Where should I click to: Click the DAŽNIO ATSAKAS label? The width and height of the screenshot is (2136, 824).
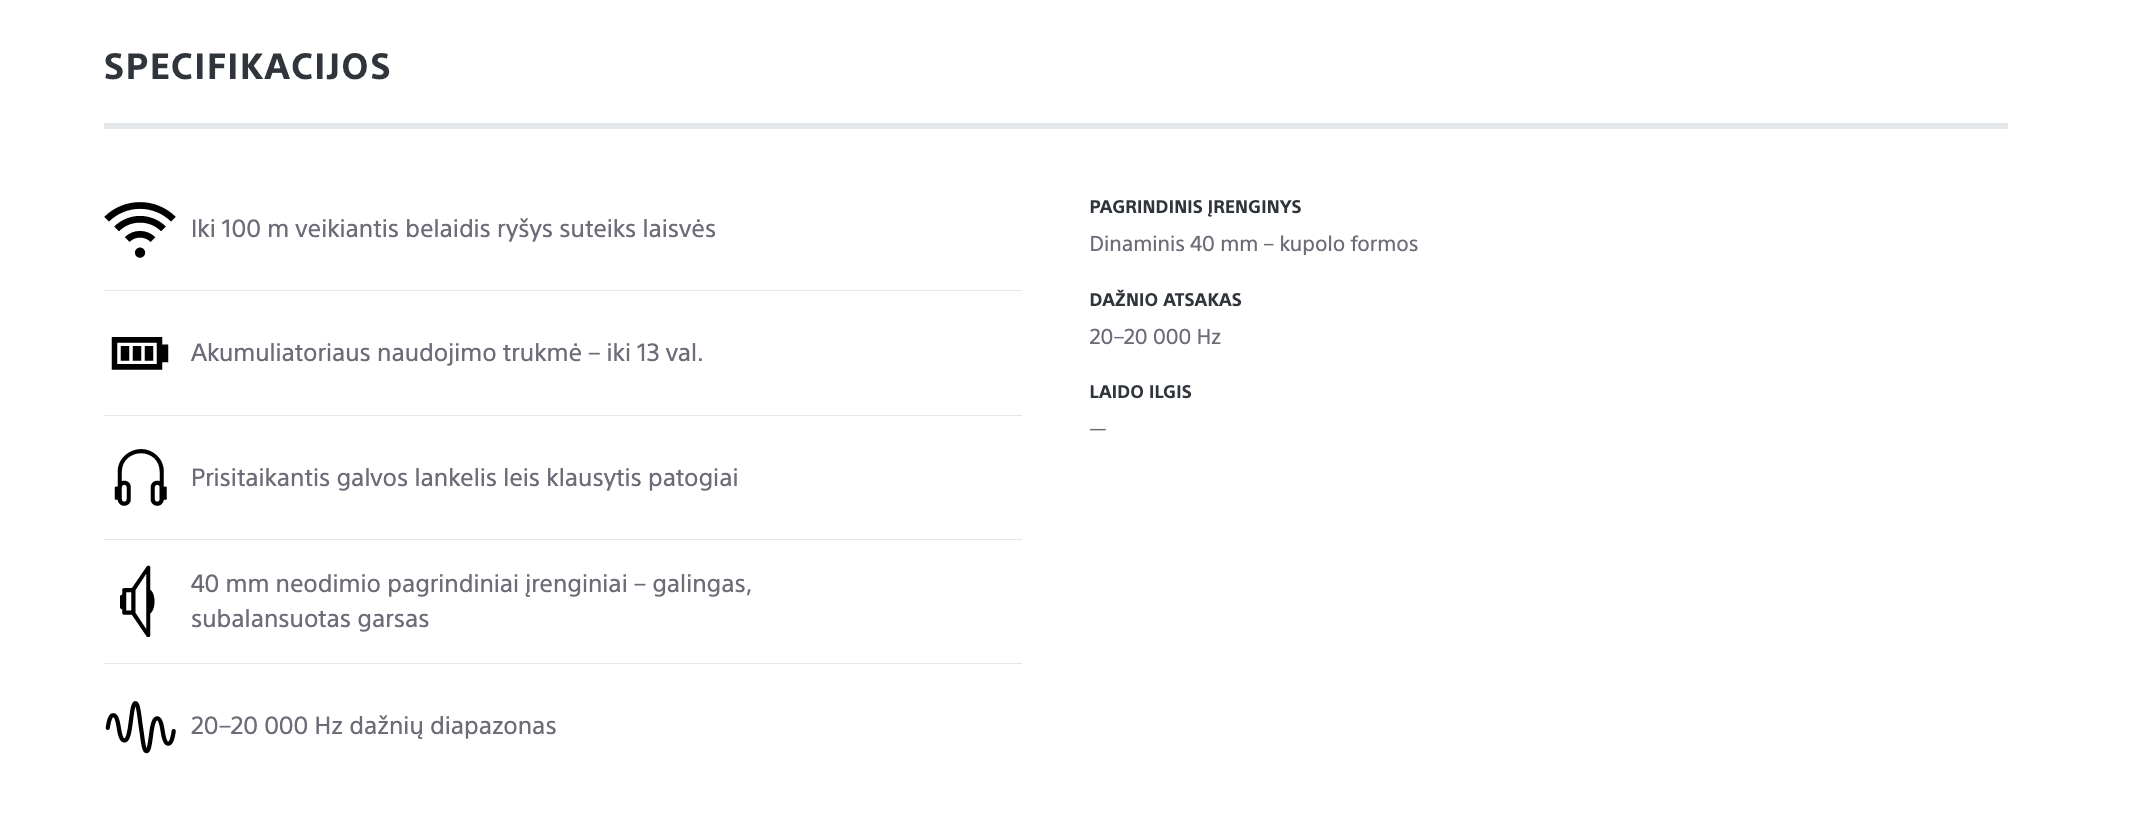(x=1165, y=300)
